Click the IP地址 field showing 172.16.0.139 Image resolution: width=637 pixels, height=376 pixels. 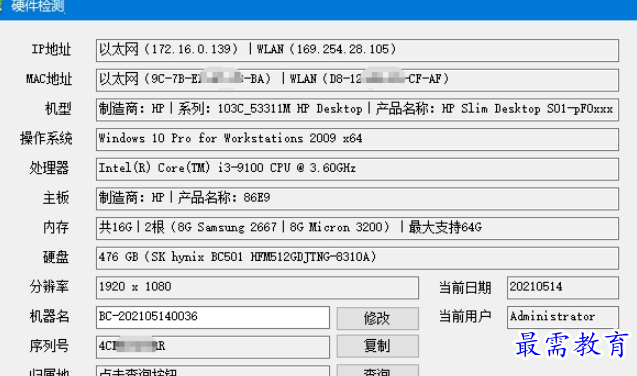coord(357,50)
